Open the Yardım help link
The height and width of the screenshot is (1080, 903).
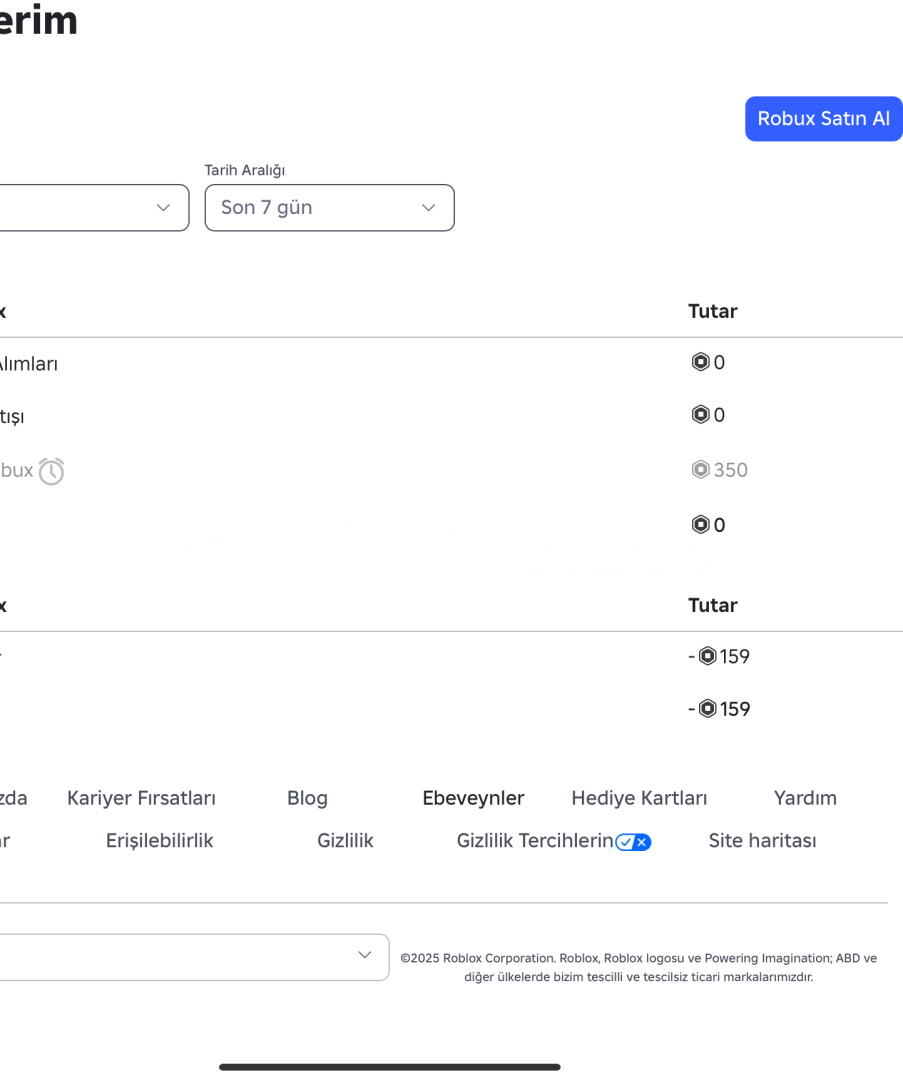805,798
